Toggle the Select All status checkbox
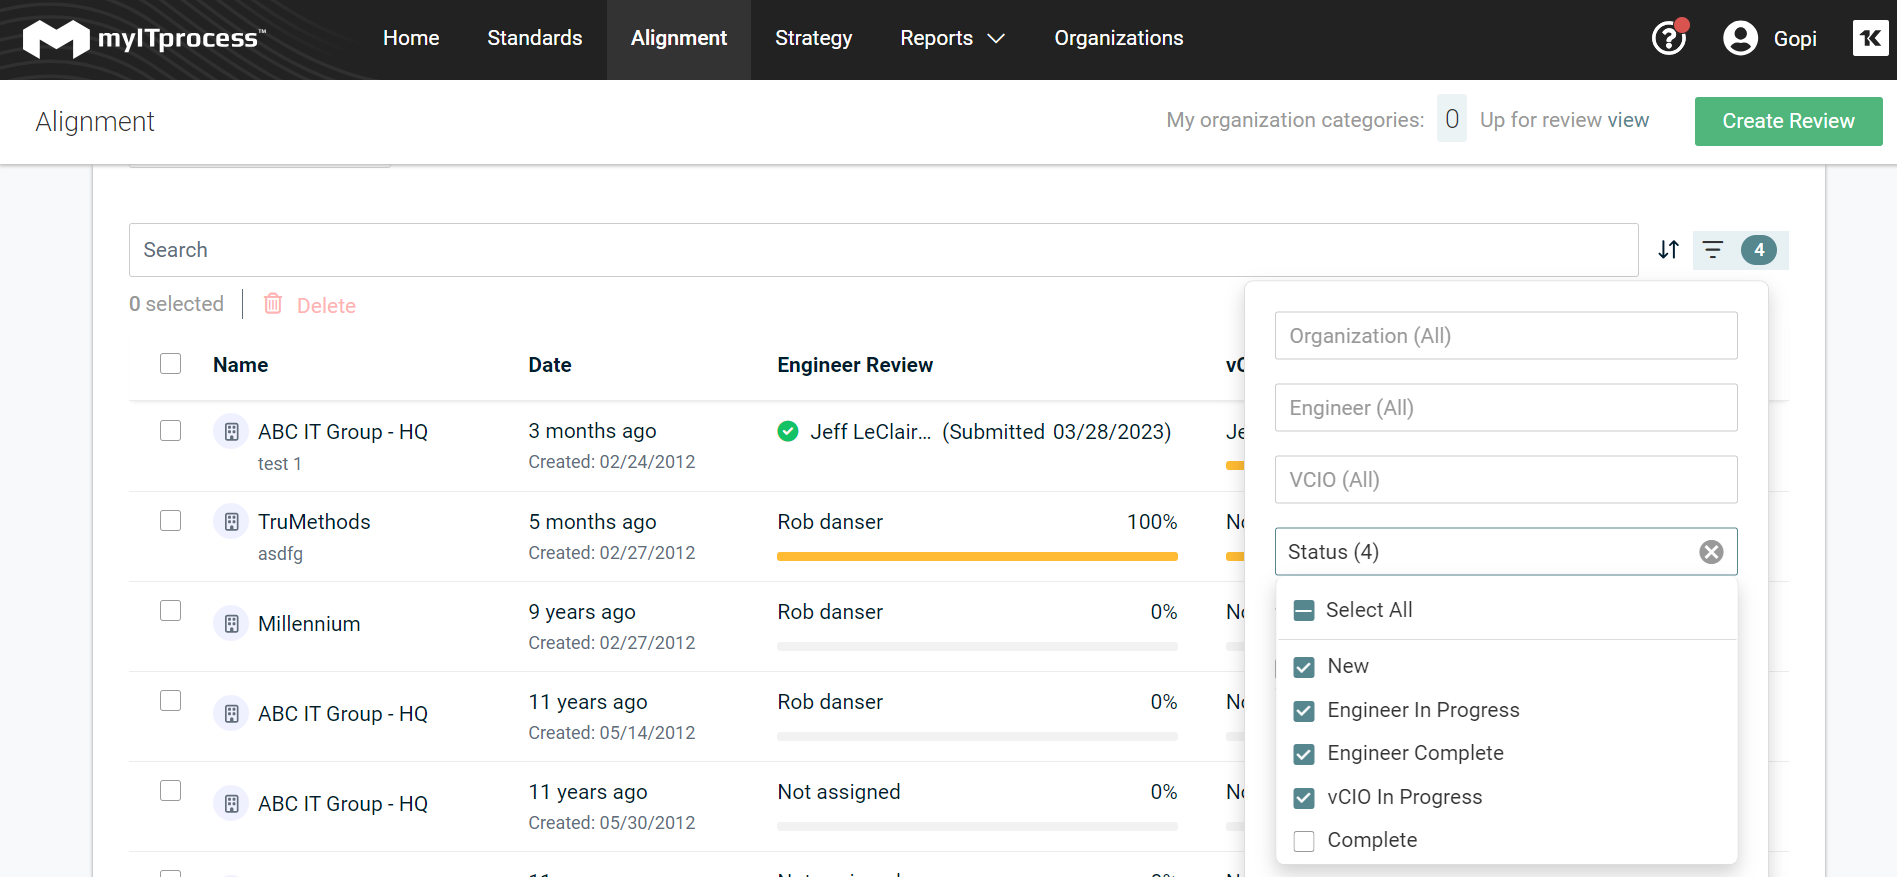 click(1303, 610)
